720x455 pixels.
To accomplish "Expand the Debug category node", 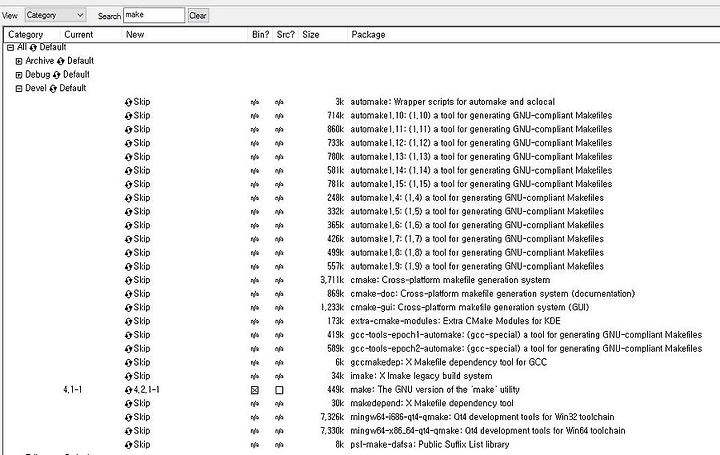I will 19,75.
